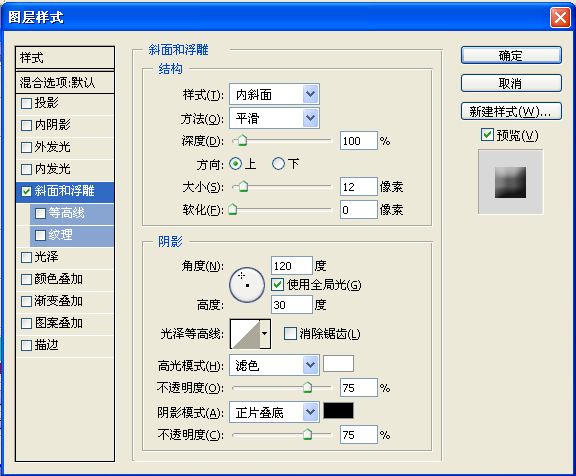Screen dimensions: 576x476
Task: Select the 下 direction radio button
Action: (x=278, y=164)
